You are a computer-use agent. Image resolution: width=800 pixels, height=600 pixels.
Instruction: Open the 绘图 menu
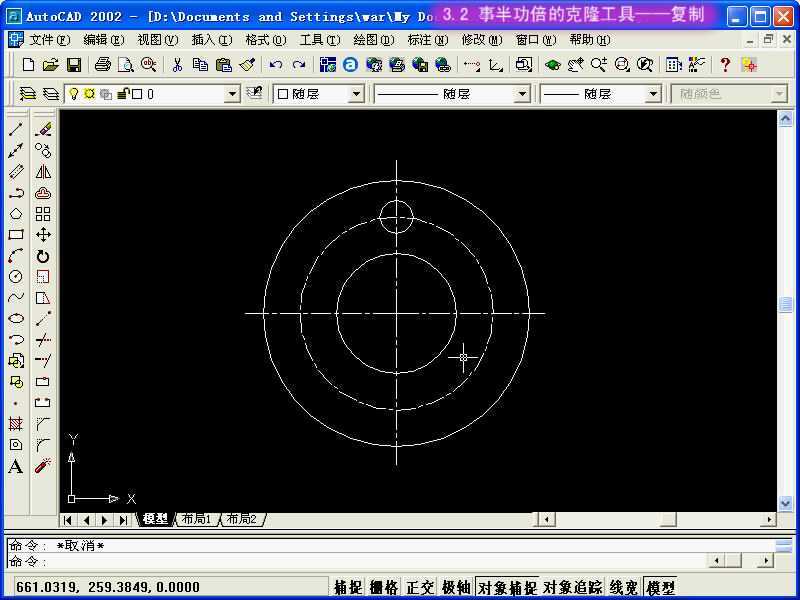[x=373, y=40]
